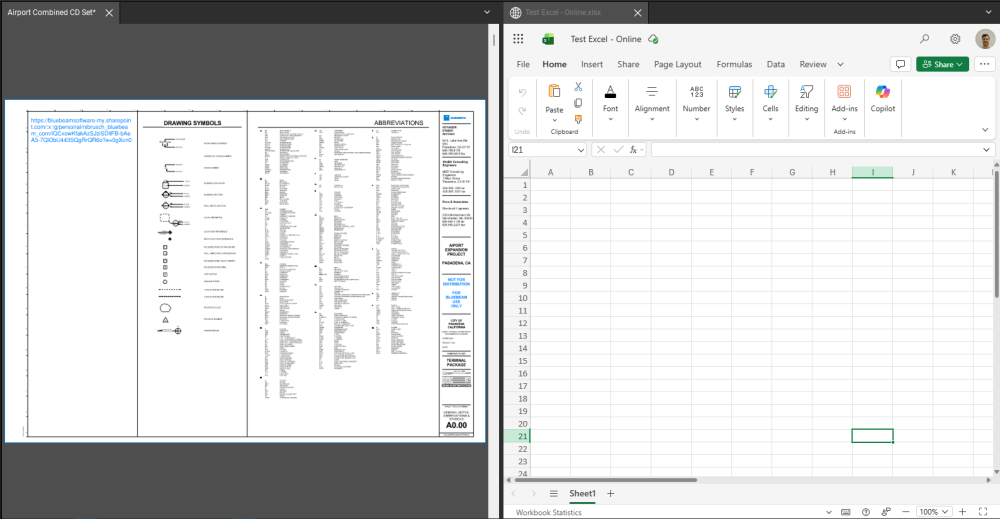Expand the Name Box dropdown showing I21
The width and height of the screenshot is (1000, 519).
(580, 150)
